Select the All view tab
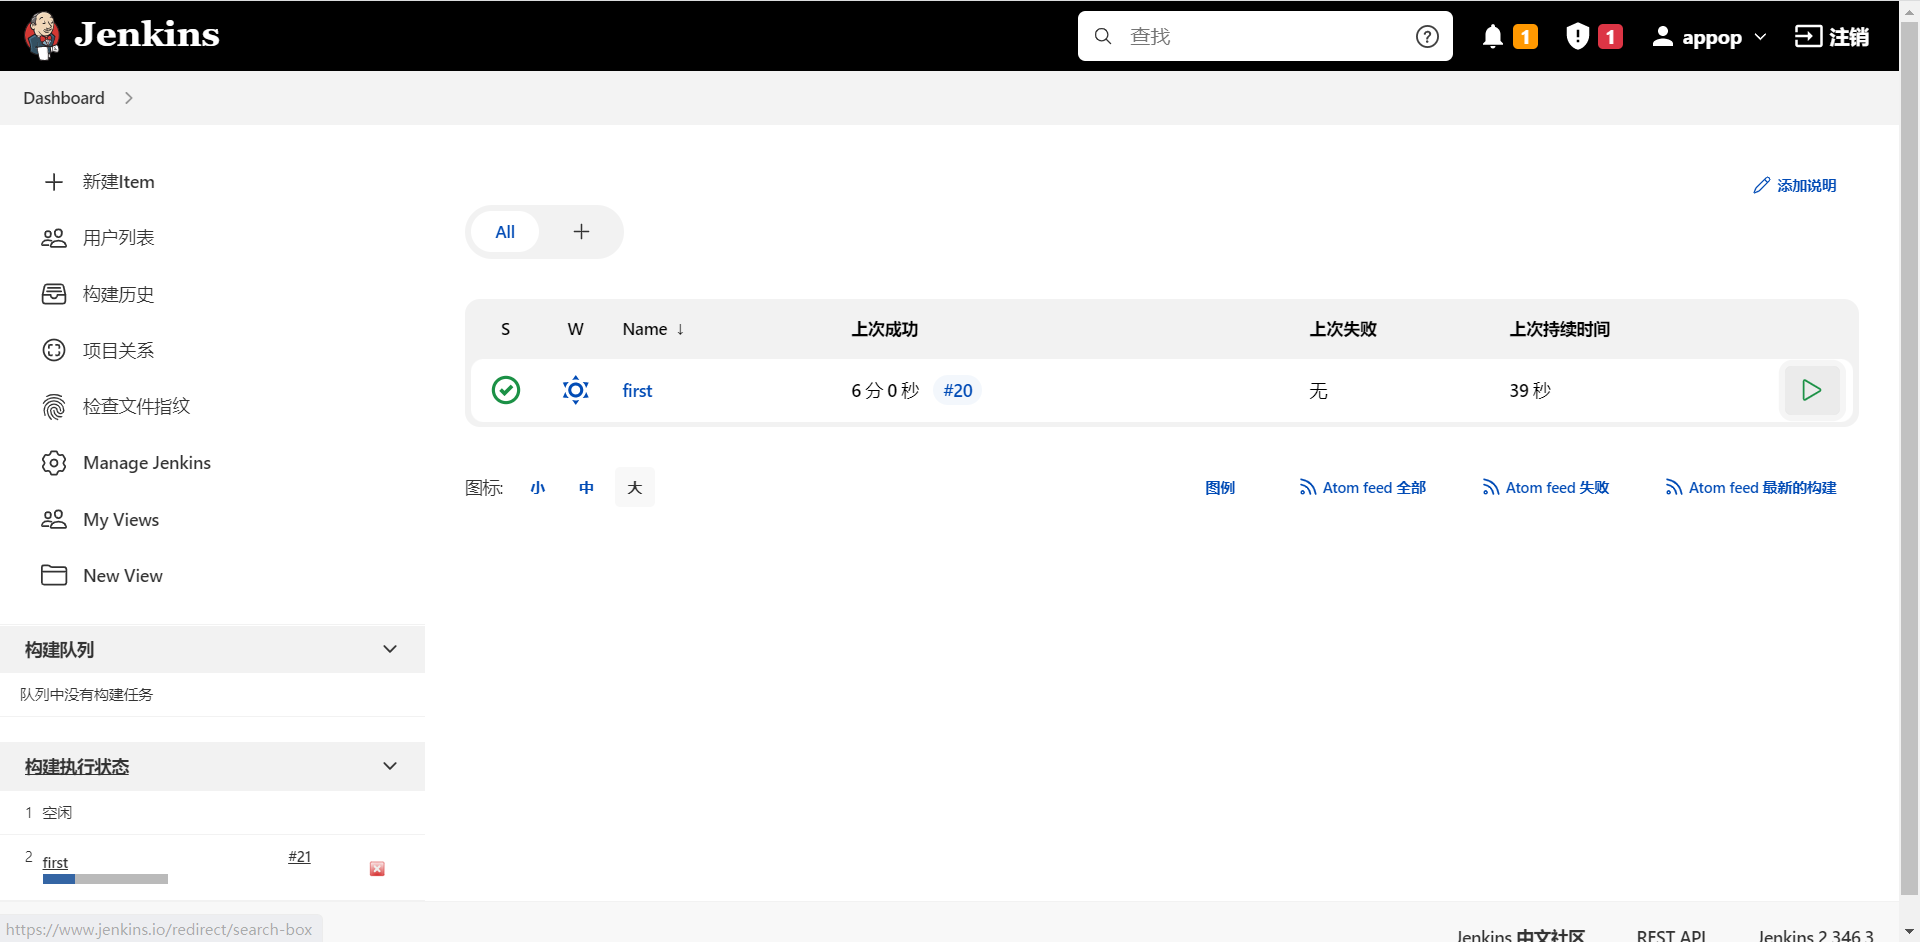1920x942 pixels. coord(505,232)
